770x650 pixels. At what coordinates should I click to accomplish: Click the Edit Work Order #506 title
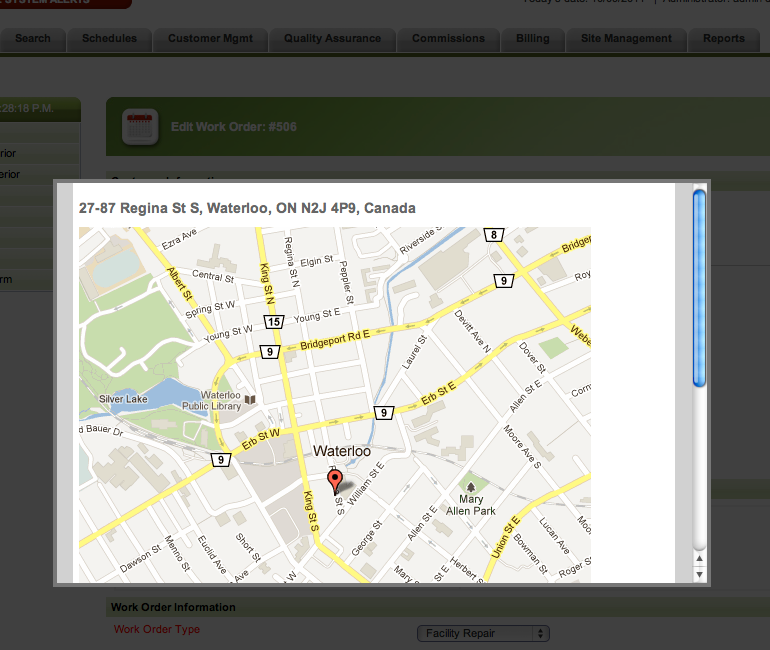(x=234, y=127)
